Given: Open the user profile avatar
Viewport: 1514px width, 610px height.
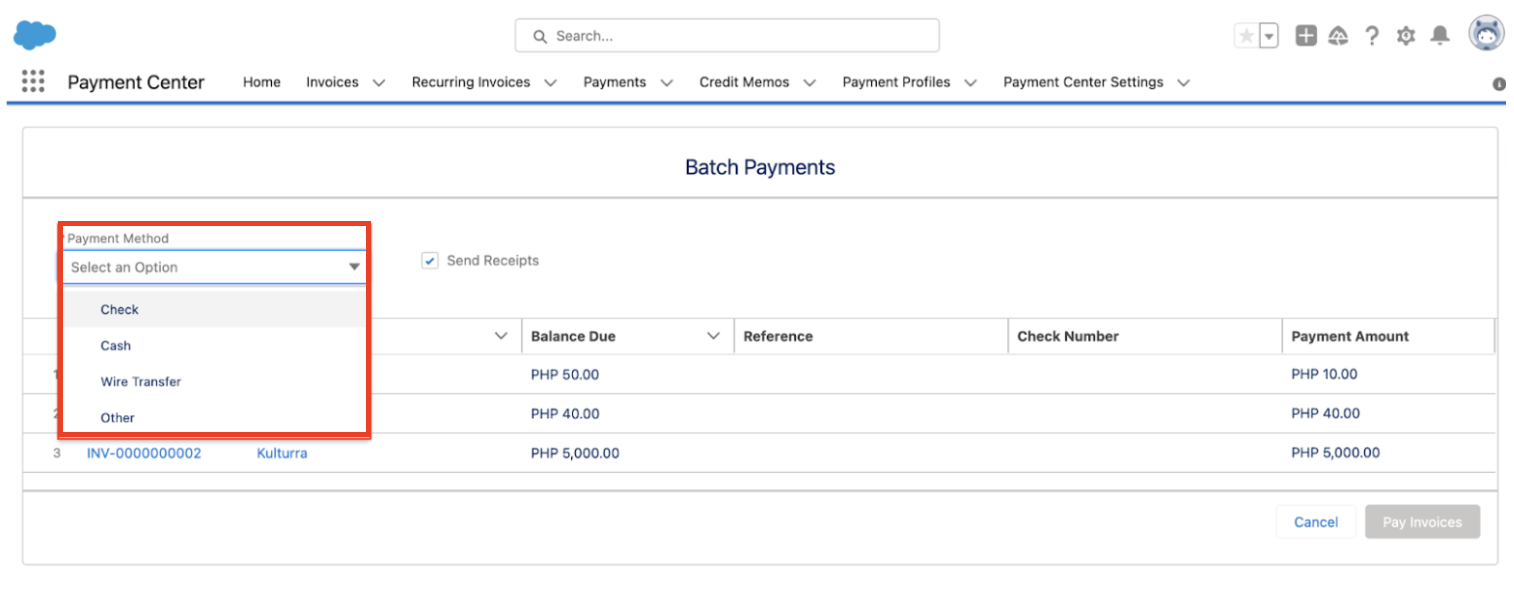Looking at the screenshot, I should (1486, 34).
